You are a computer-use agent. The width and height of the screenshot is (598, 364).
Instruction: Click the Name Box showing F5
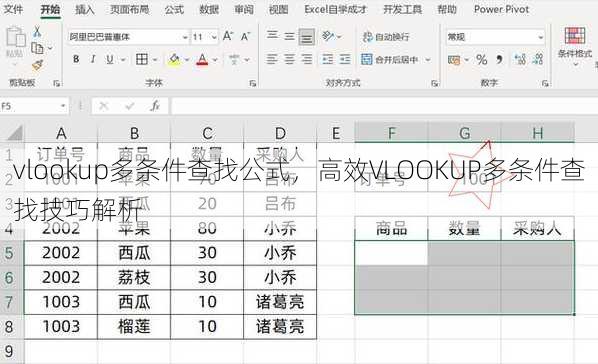coord(34,106)
